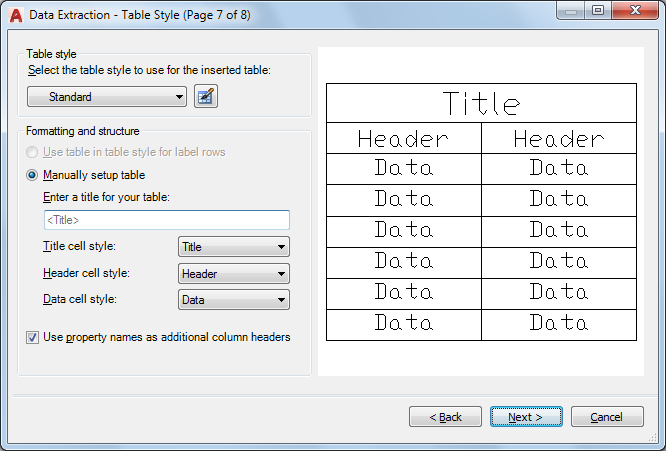Click the AutoCAD logo icon in title bar
This screenshot has height=451, width=666.
coord(15,11)
